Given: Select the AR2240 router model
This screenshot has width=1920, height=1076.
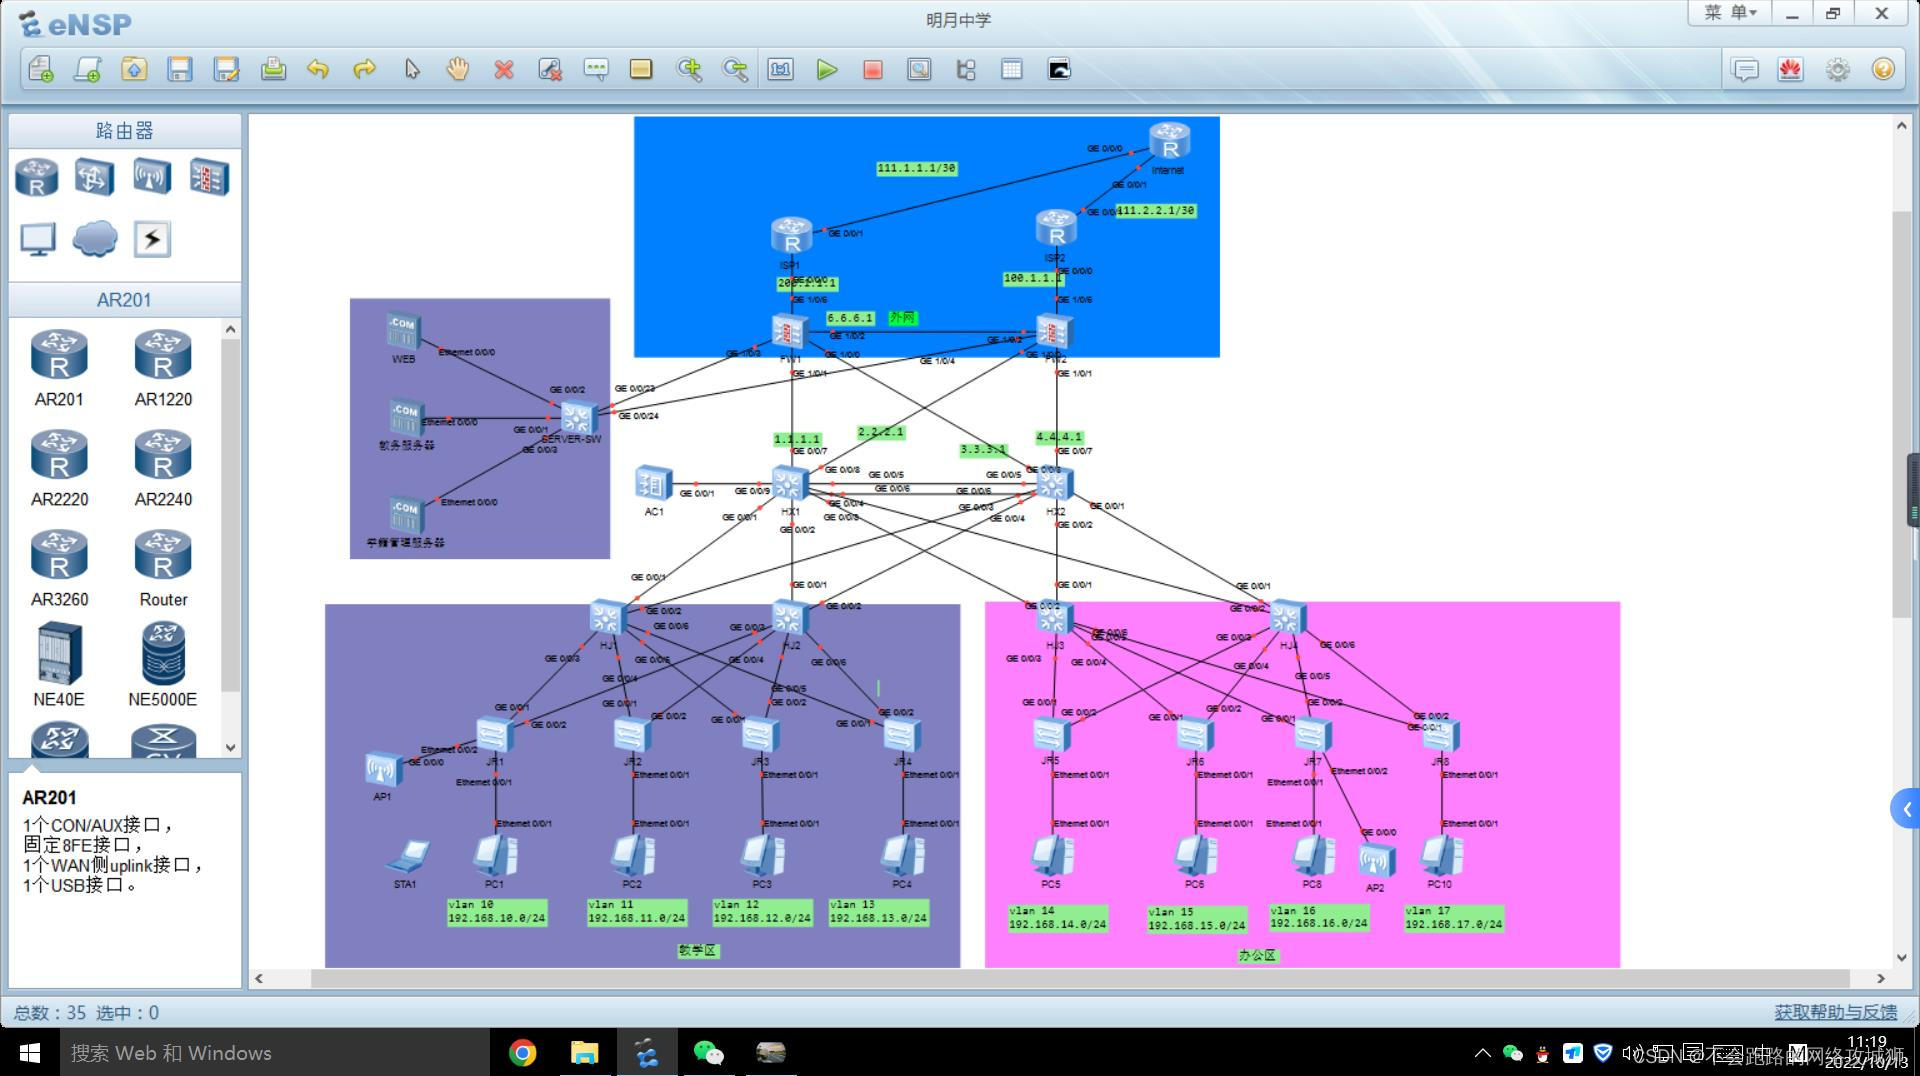Looking at the screenshot, I should 163,466.
